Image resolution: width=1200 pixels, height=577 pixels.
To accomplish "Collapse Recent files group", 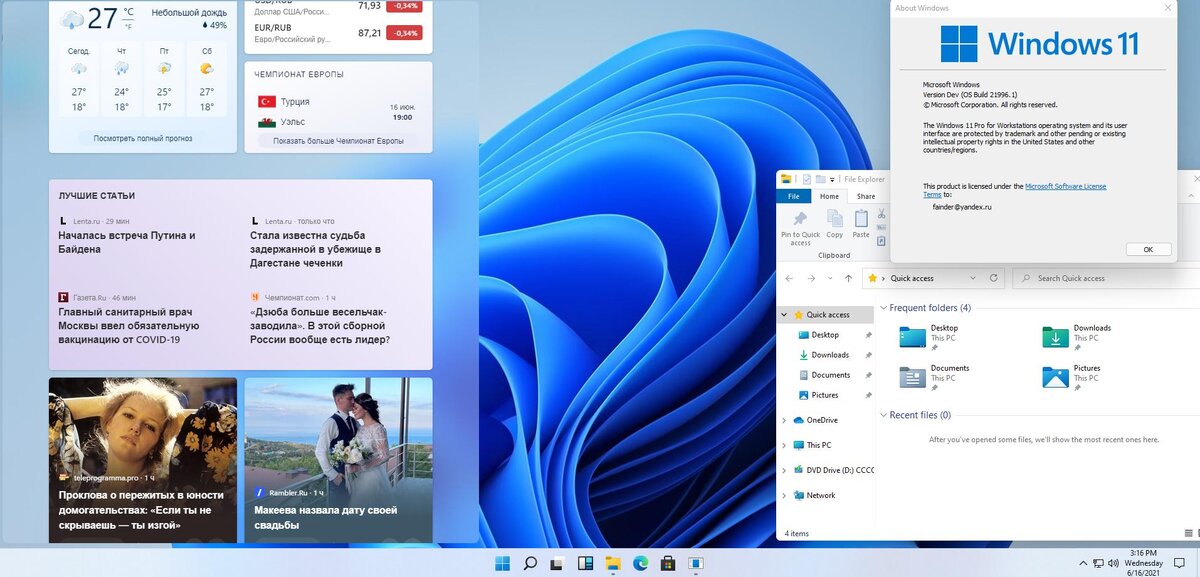I will pos(883,415).
